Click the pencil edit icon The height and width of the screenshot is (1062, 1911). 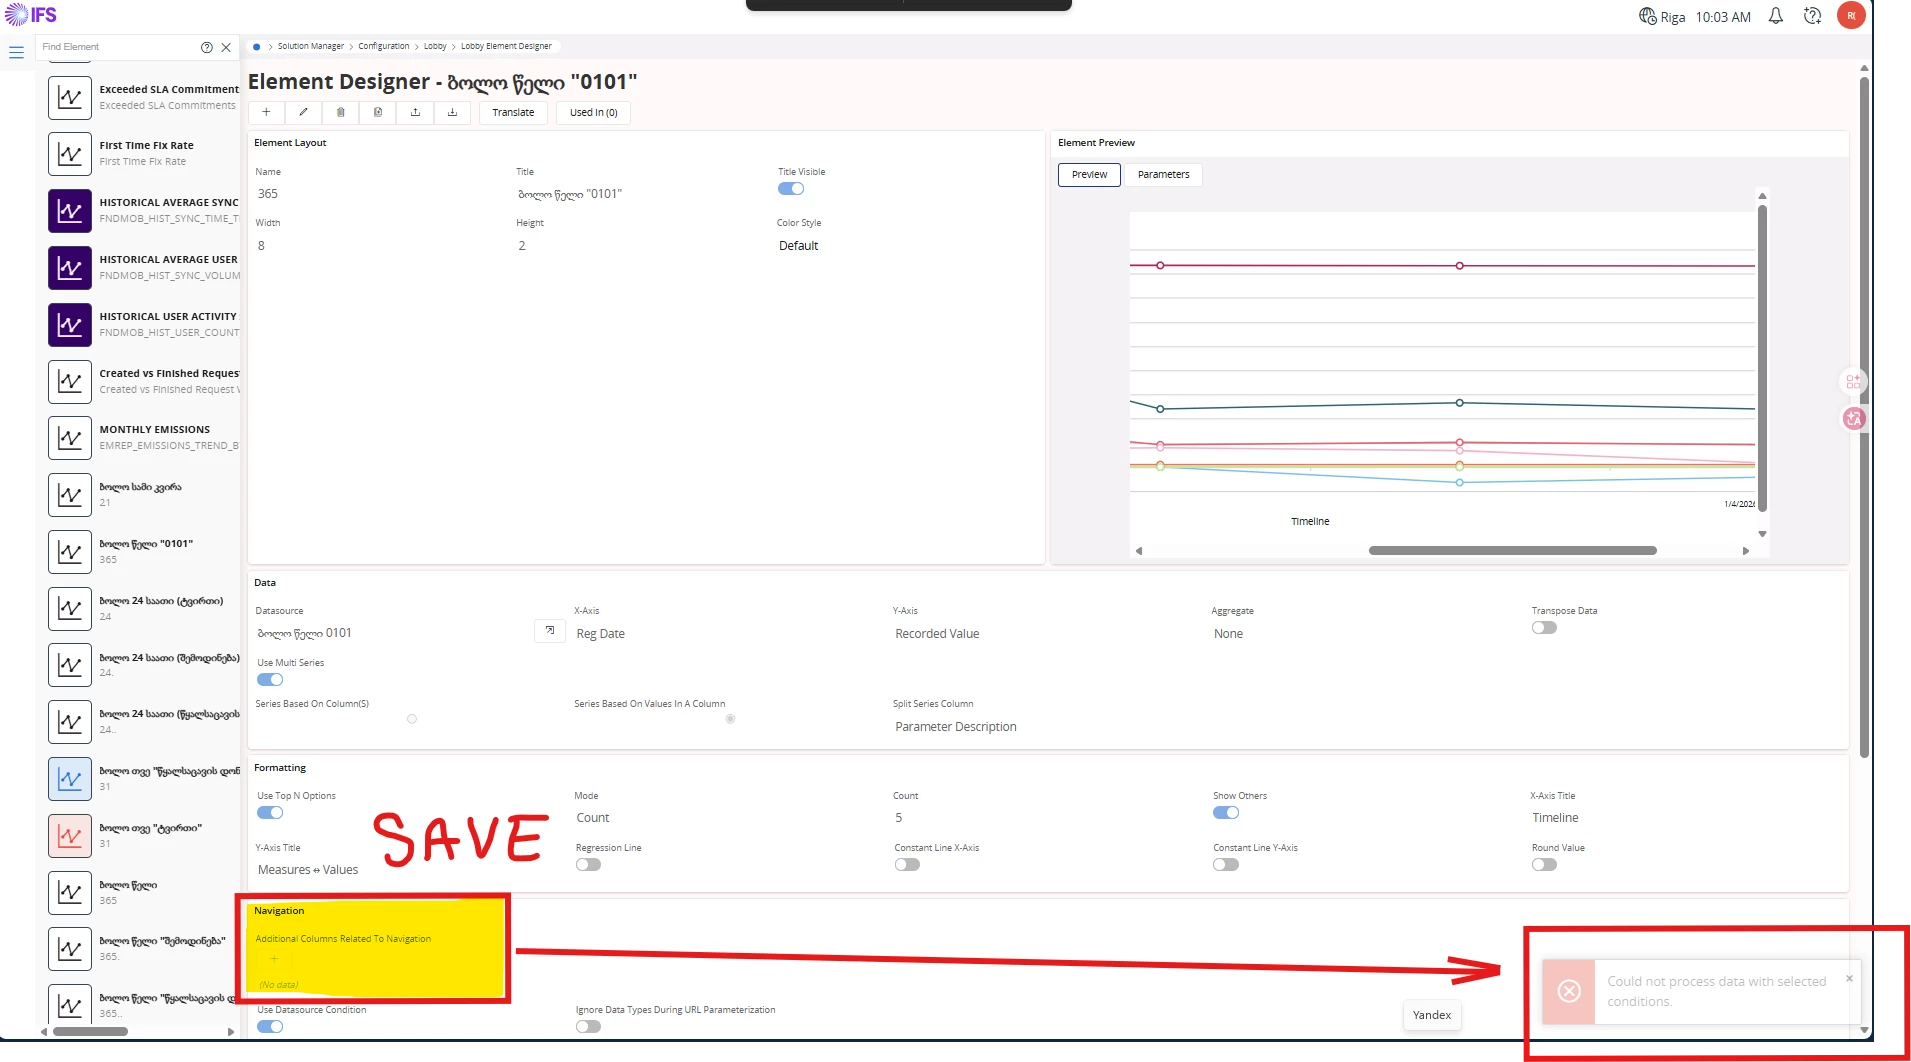click(x=303, y=112)
